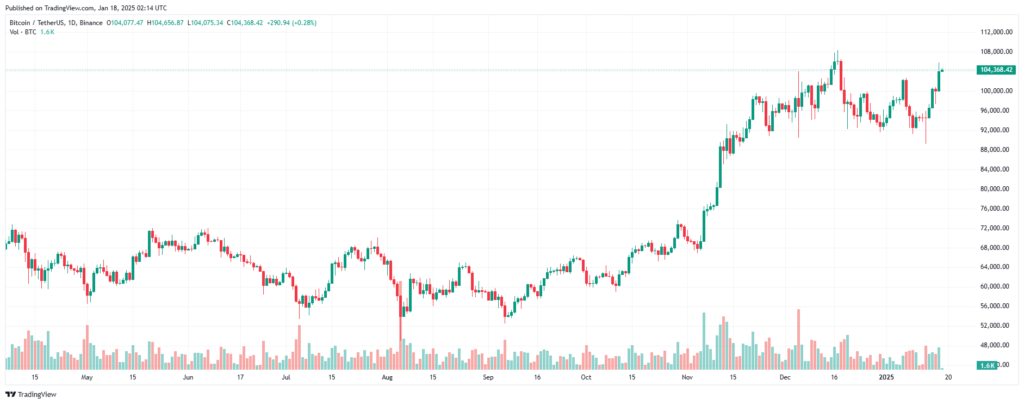Click the 64,000.00 price axis label
Viewport: 1024px width, 404px height.
996,267
